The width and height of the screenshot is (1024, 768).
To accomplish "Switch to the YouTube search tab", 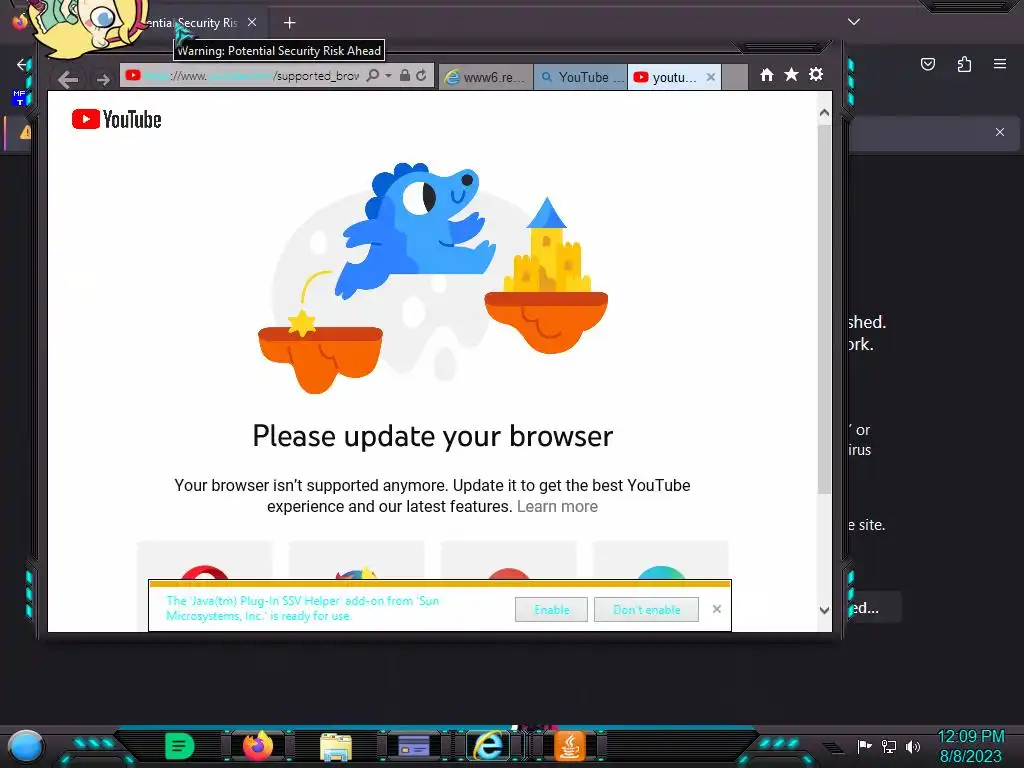I will (581, 77).
